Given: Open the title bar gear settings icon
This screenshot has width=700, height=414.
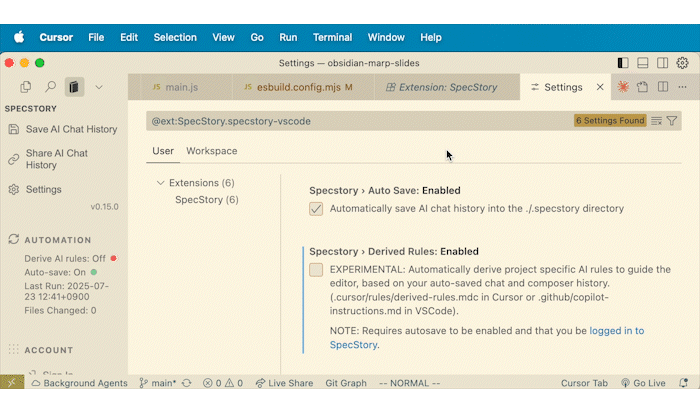Looking at the screenshot, I should [x=682, y=63].
